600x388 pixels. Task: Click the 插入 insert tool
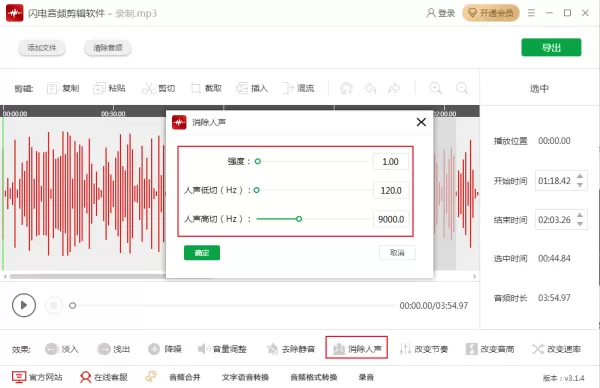click(x=252, y=88)
